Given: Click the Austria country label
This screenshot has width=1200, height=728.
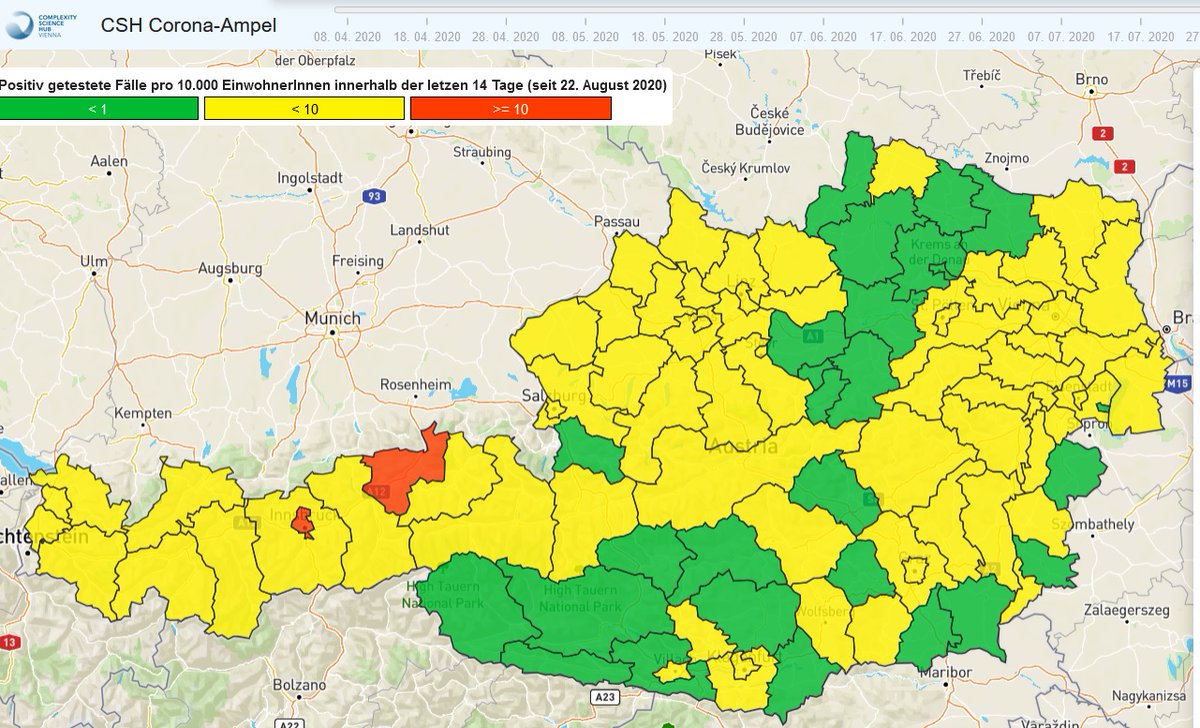Looking at the screenshot, I should pyautogui.click(x=742, y=447).
